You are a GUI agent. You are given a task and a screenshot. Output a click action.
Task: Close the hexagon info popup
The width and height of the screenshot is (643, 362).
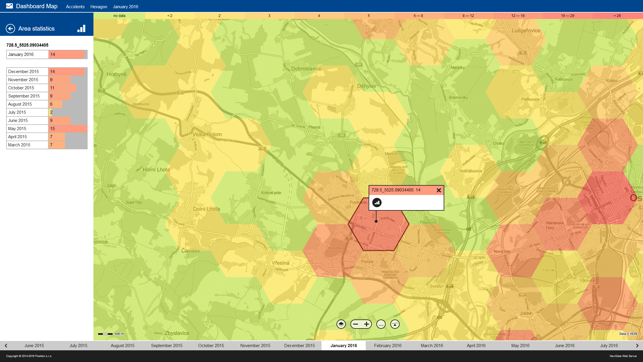(x=439, y=190)
